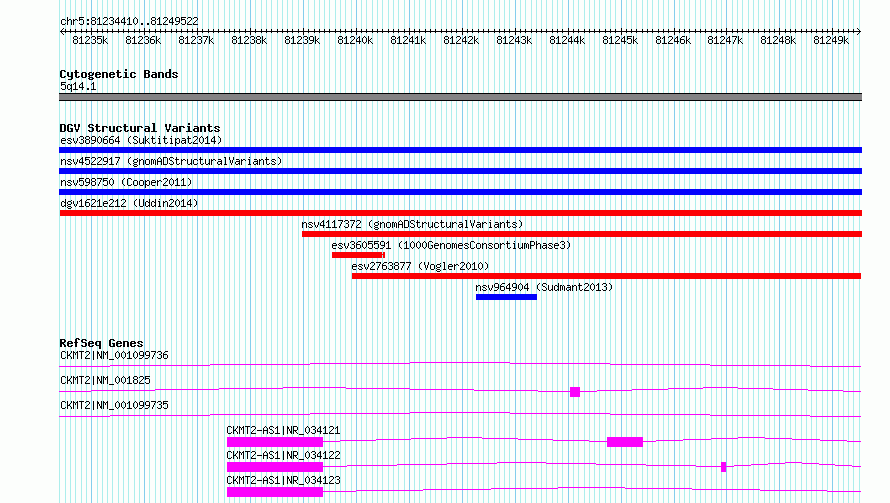Click the 81239k ruler tick label
Screen dimensions: 890x503
click(x=302, y=40)
